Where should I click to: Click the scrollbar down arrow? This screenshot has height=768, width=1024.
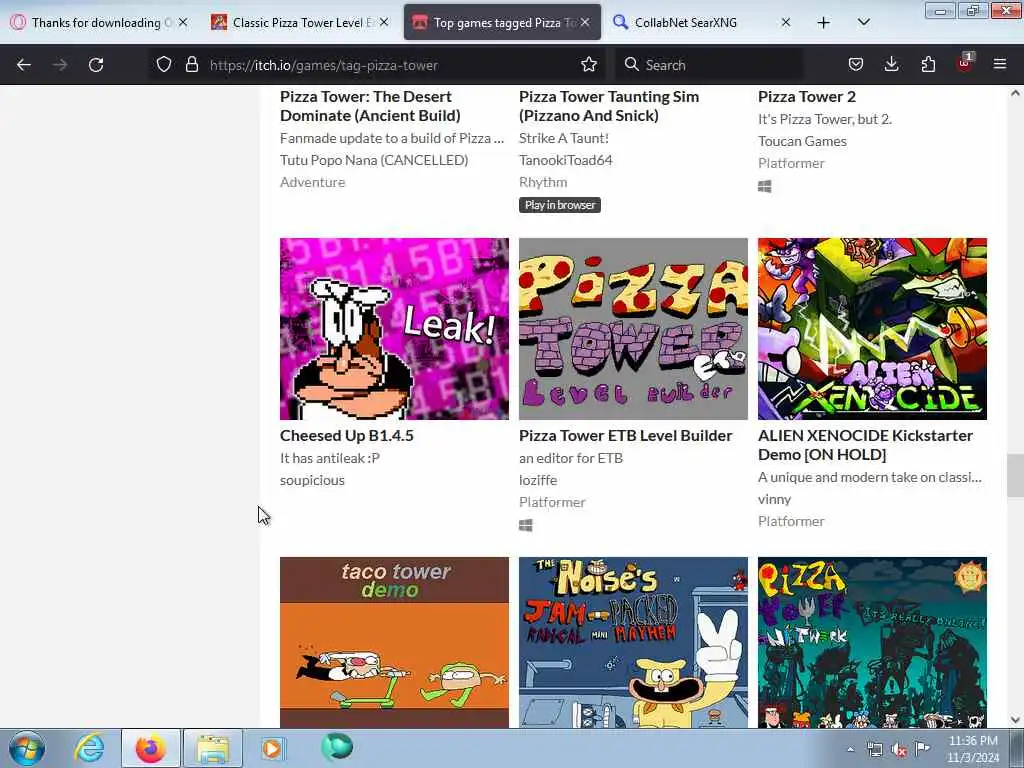click(x=1015, y=720)
